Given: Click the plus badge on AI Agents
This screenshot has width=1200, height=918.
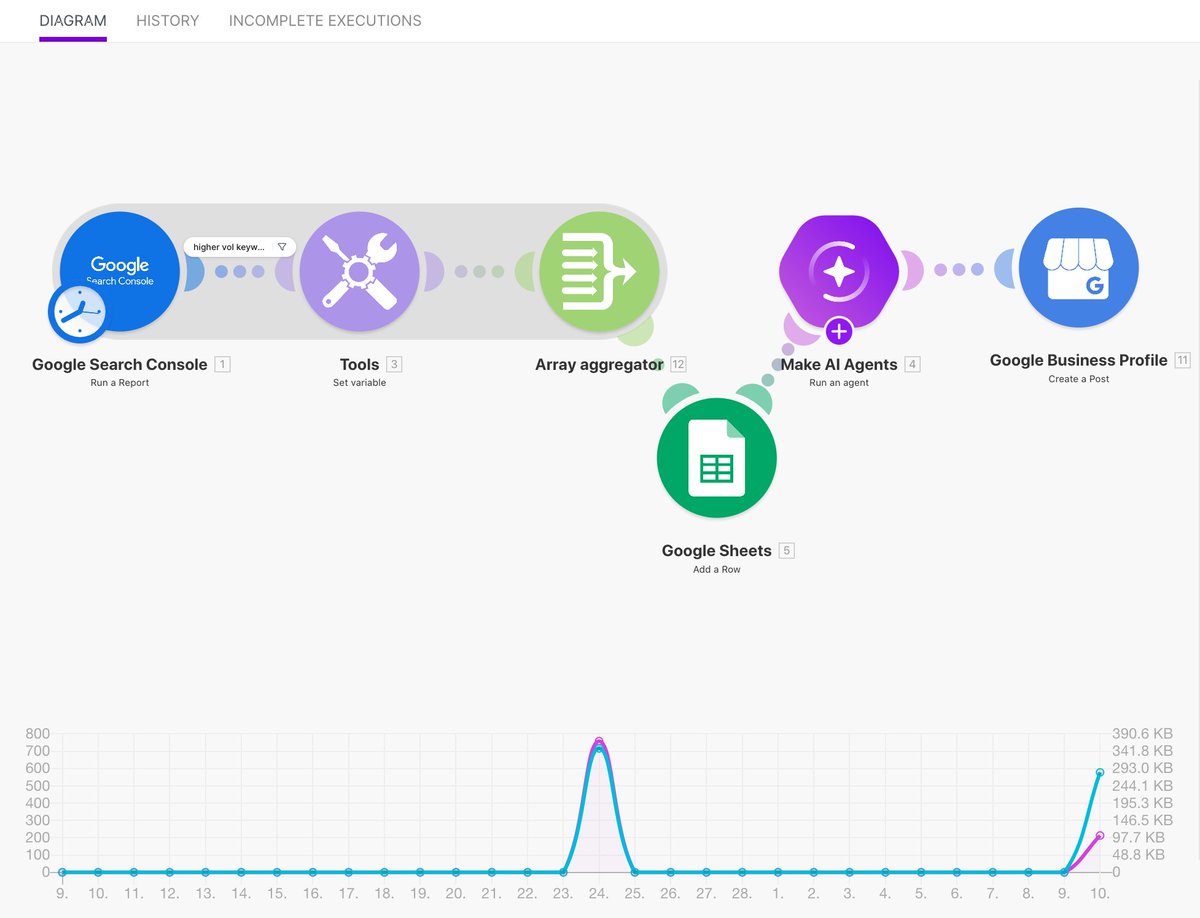Looking at the screenshot, I should pyautogui.click(x=839, y=331).
